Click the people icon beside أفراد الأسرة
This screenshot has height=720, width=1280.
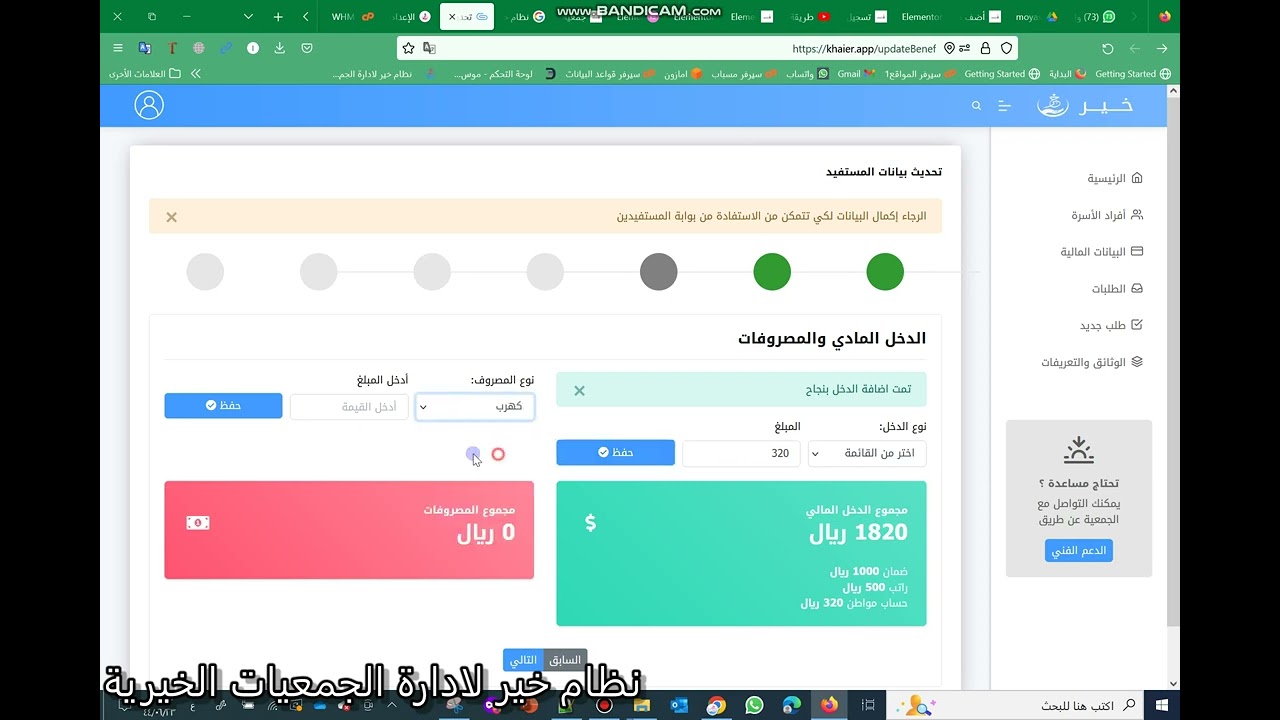coord(1136,215)
